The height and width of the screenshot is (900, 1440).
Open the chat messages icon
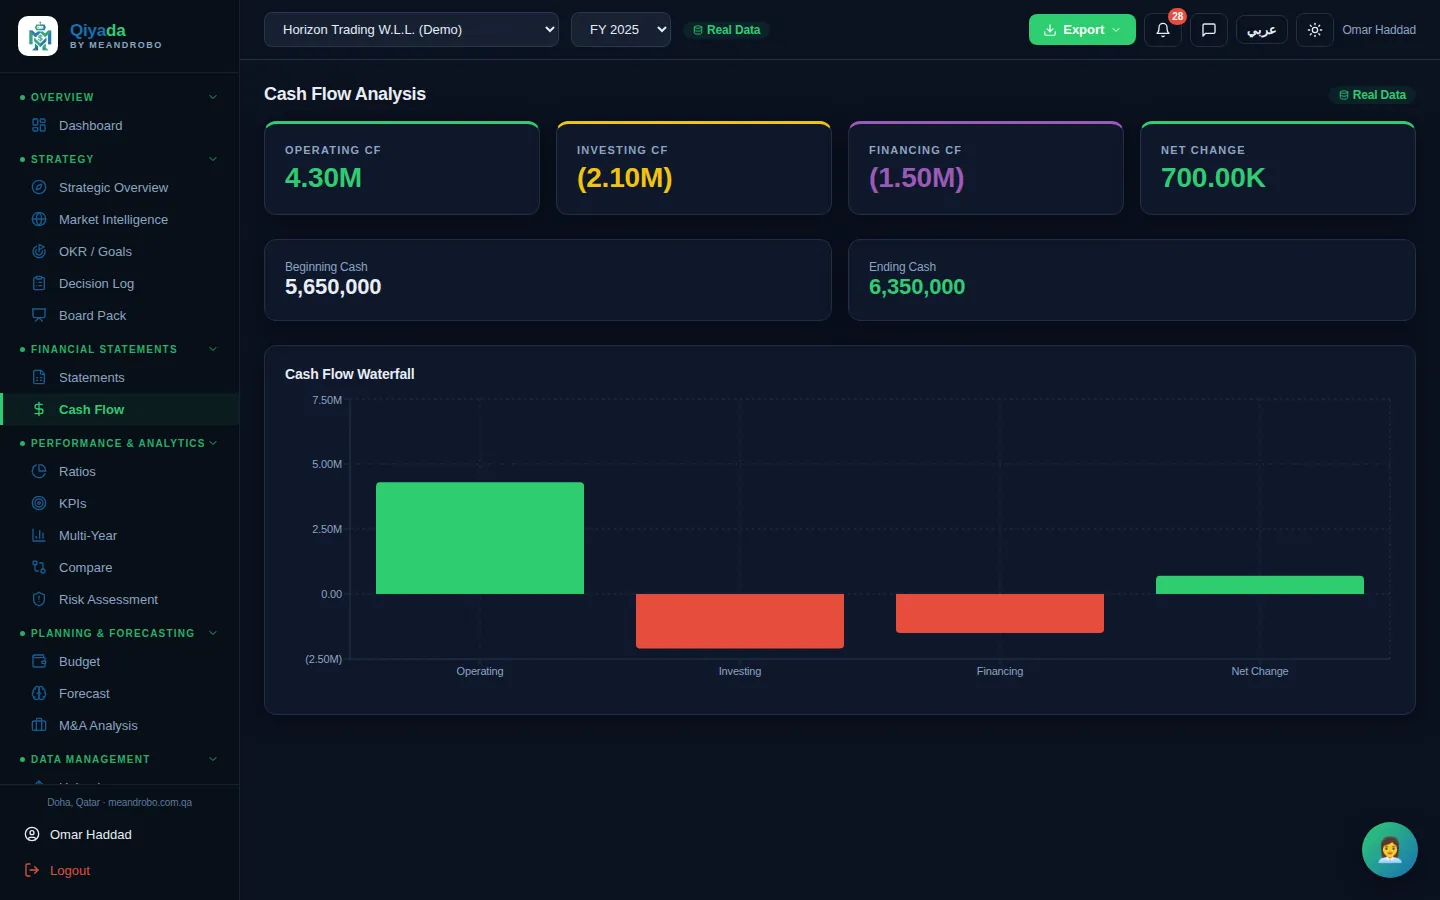pyautogui.click(x=1209, y=30)
